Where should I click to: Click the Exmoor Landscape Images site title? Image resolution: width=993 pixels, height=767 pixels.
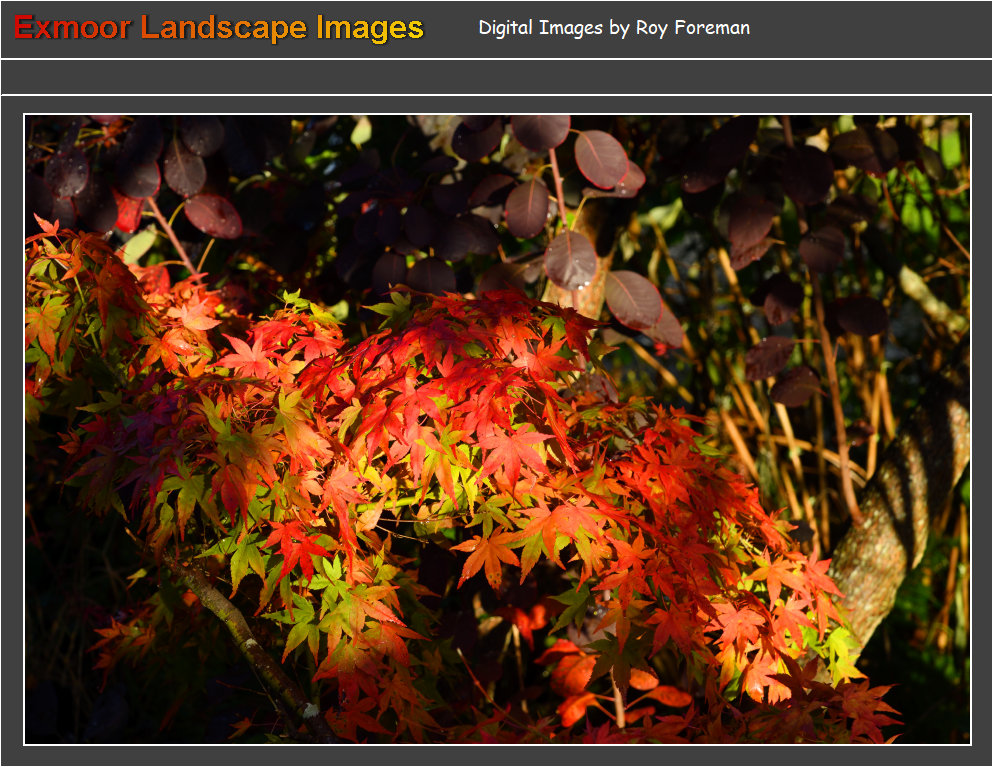point(219,28)
